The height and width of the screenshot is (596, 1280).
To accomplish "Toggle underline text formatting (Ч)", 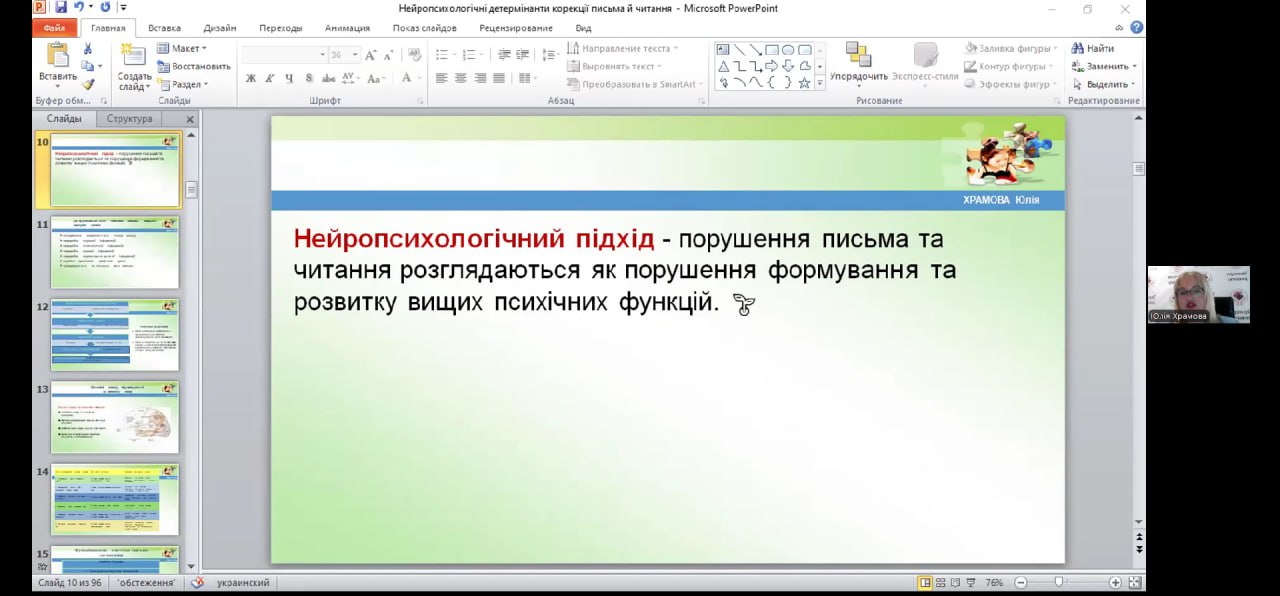I will [289, 78].
